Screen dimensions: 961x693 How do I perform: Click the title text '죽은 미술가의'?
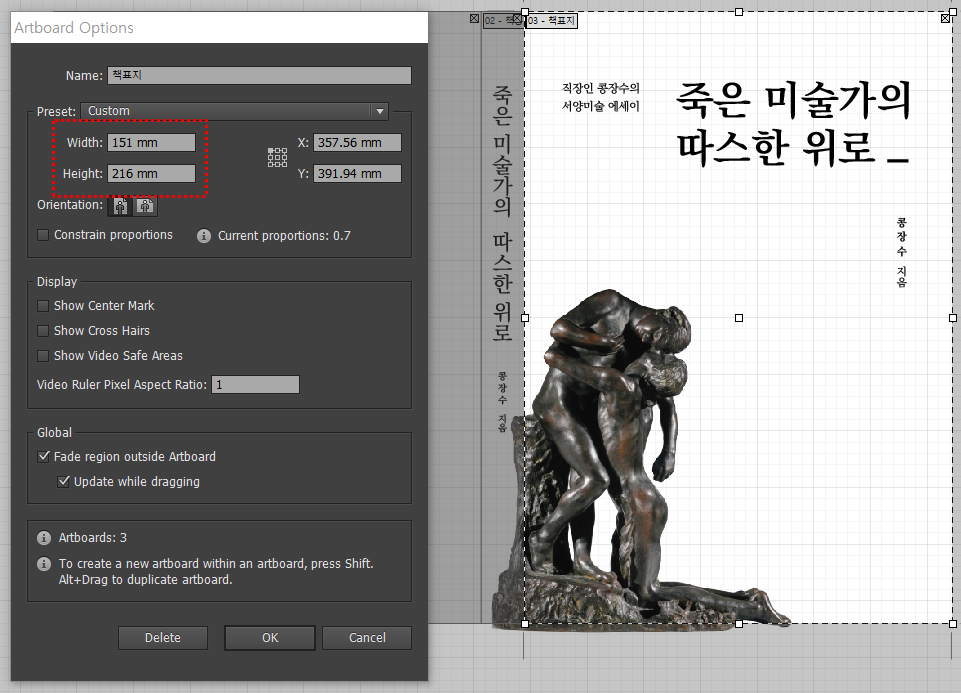coord(794,100)
